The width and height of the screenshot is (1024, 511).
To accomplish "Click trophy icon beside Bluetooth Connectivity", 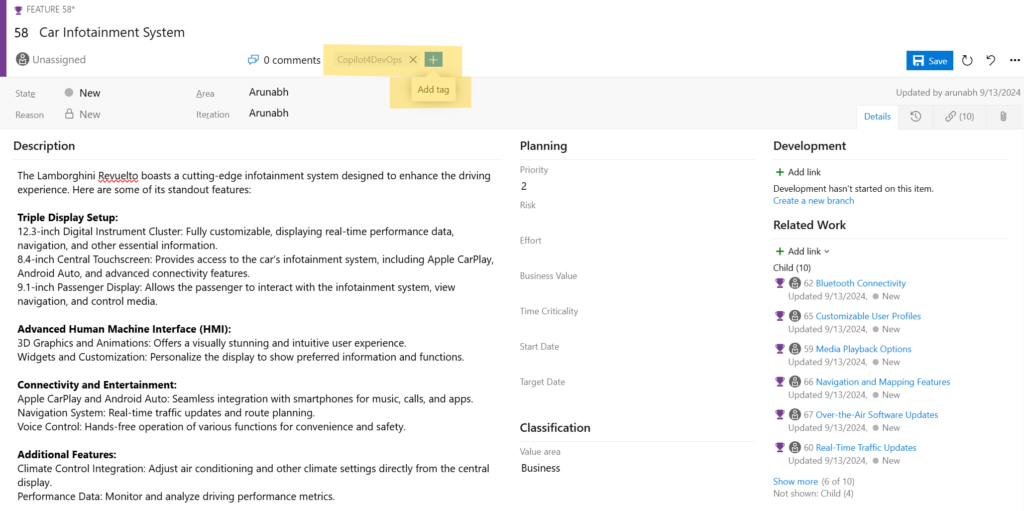I will [x=779, y=283].
